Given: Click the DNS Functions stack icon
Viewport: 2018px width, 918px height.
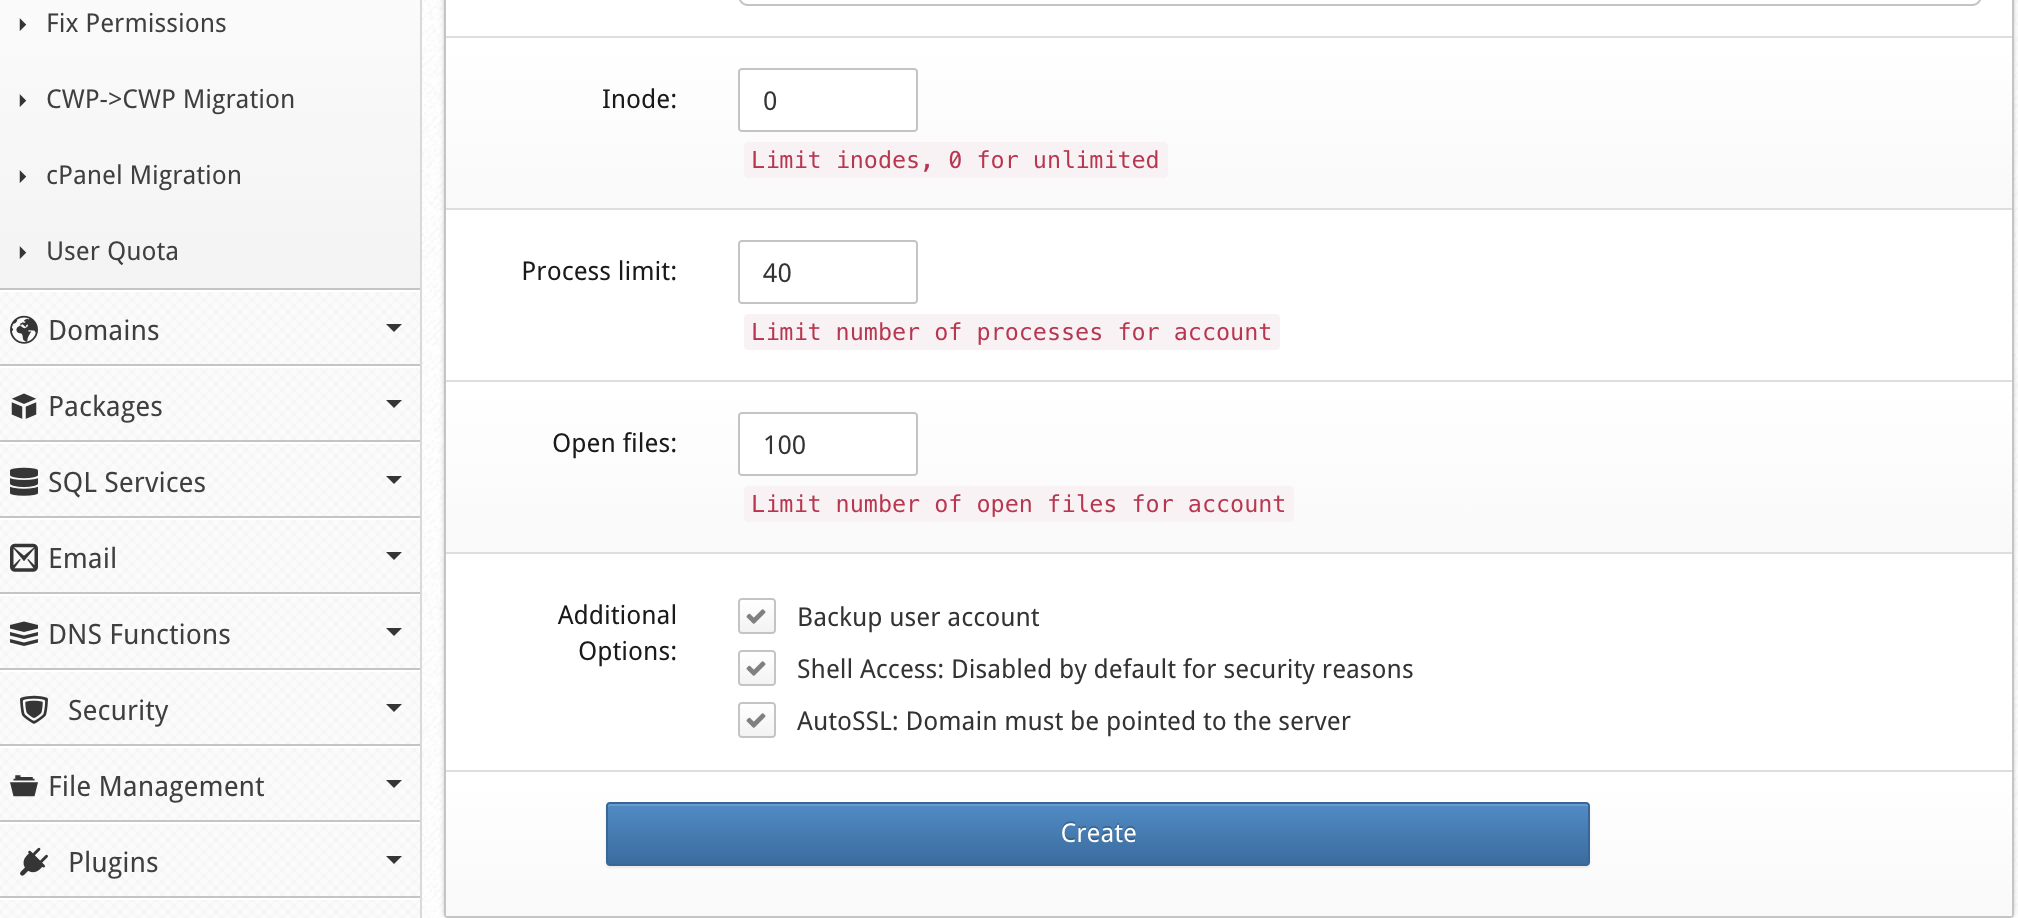Looking at the screenshot, I should tap(24, 634).
